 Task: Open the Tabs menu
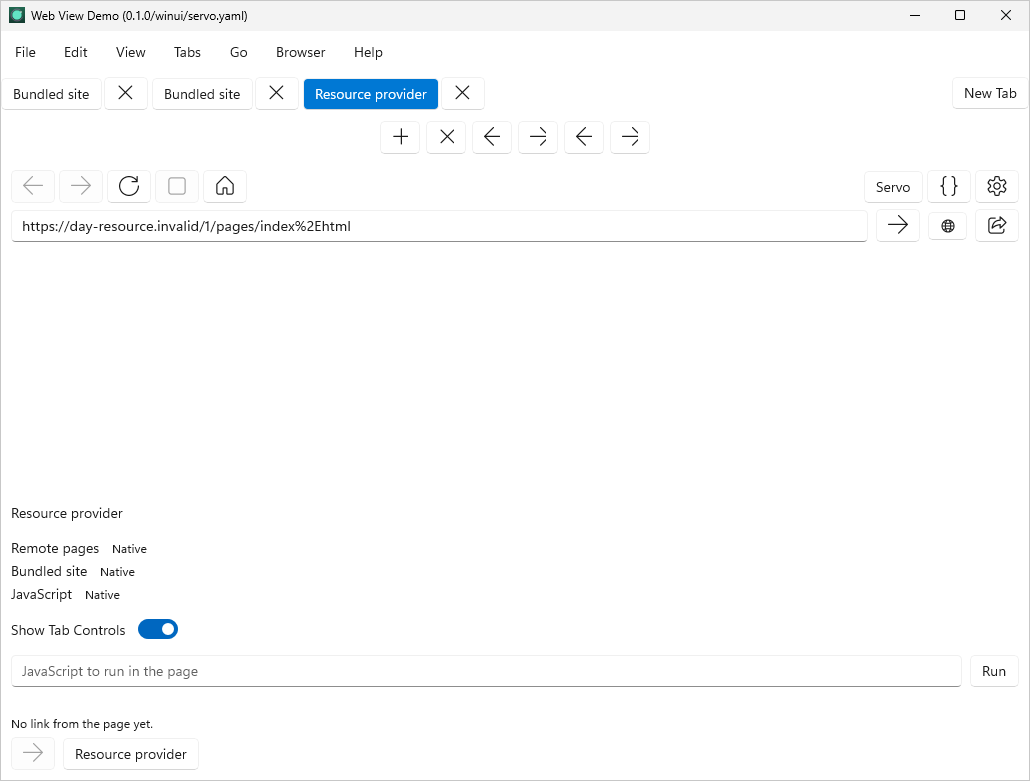point(187,53)
